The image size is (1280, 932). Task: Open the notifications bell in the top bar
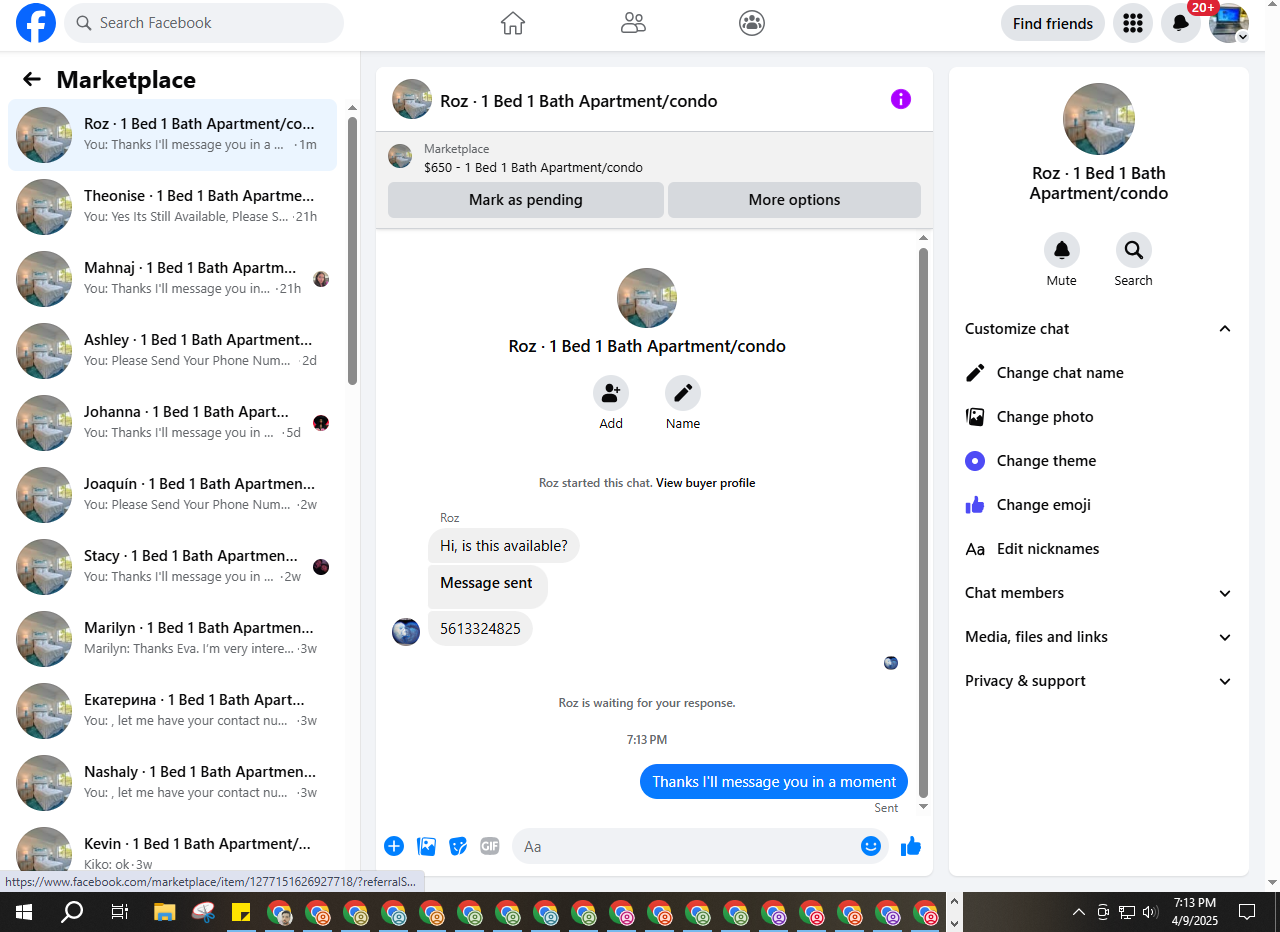tap(1181, 23)
